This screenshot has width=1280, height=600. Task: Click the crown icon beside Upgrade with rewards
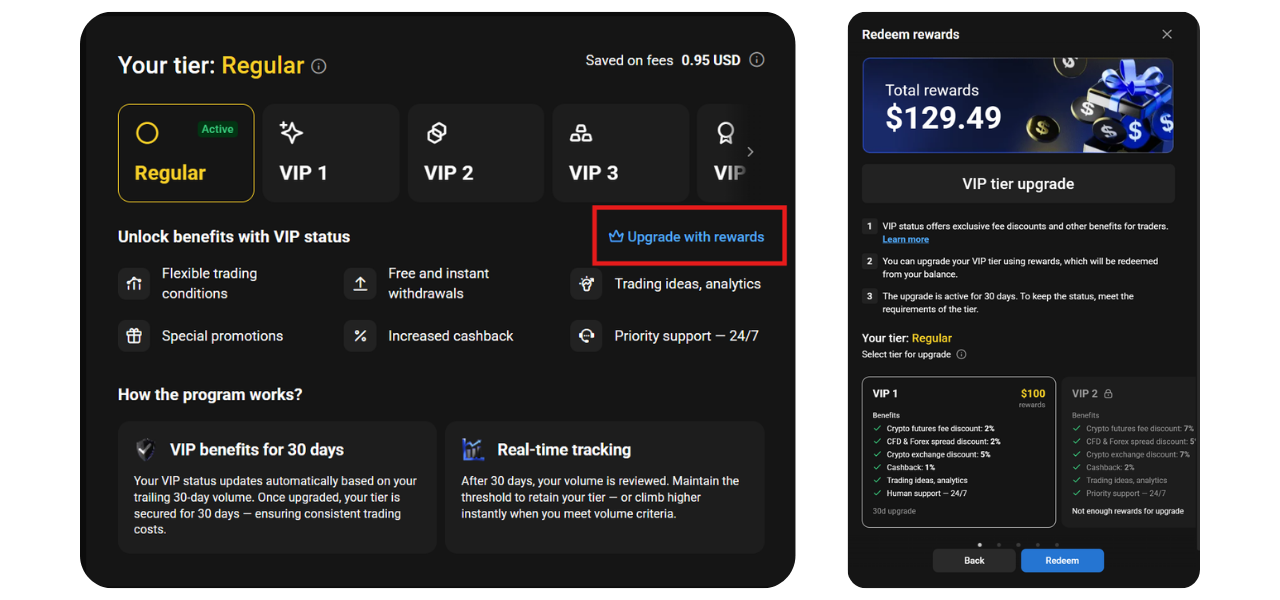point(616,237)
